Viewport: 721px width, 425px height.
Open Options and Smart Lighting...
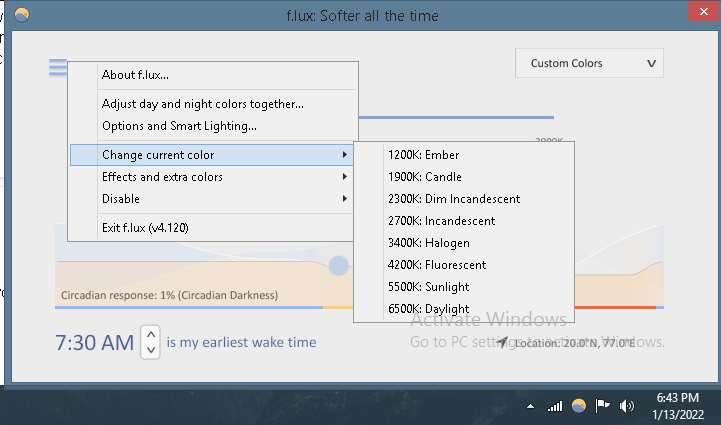click(213, 126)
